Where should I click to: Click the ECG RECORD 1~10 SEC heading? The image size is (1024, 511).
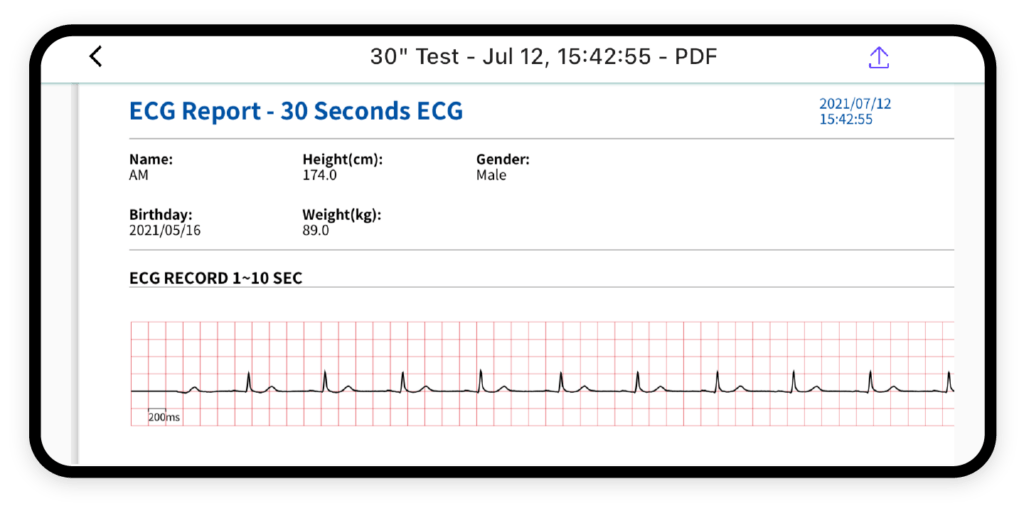point(216,278)
